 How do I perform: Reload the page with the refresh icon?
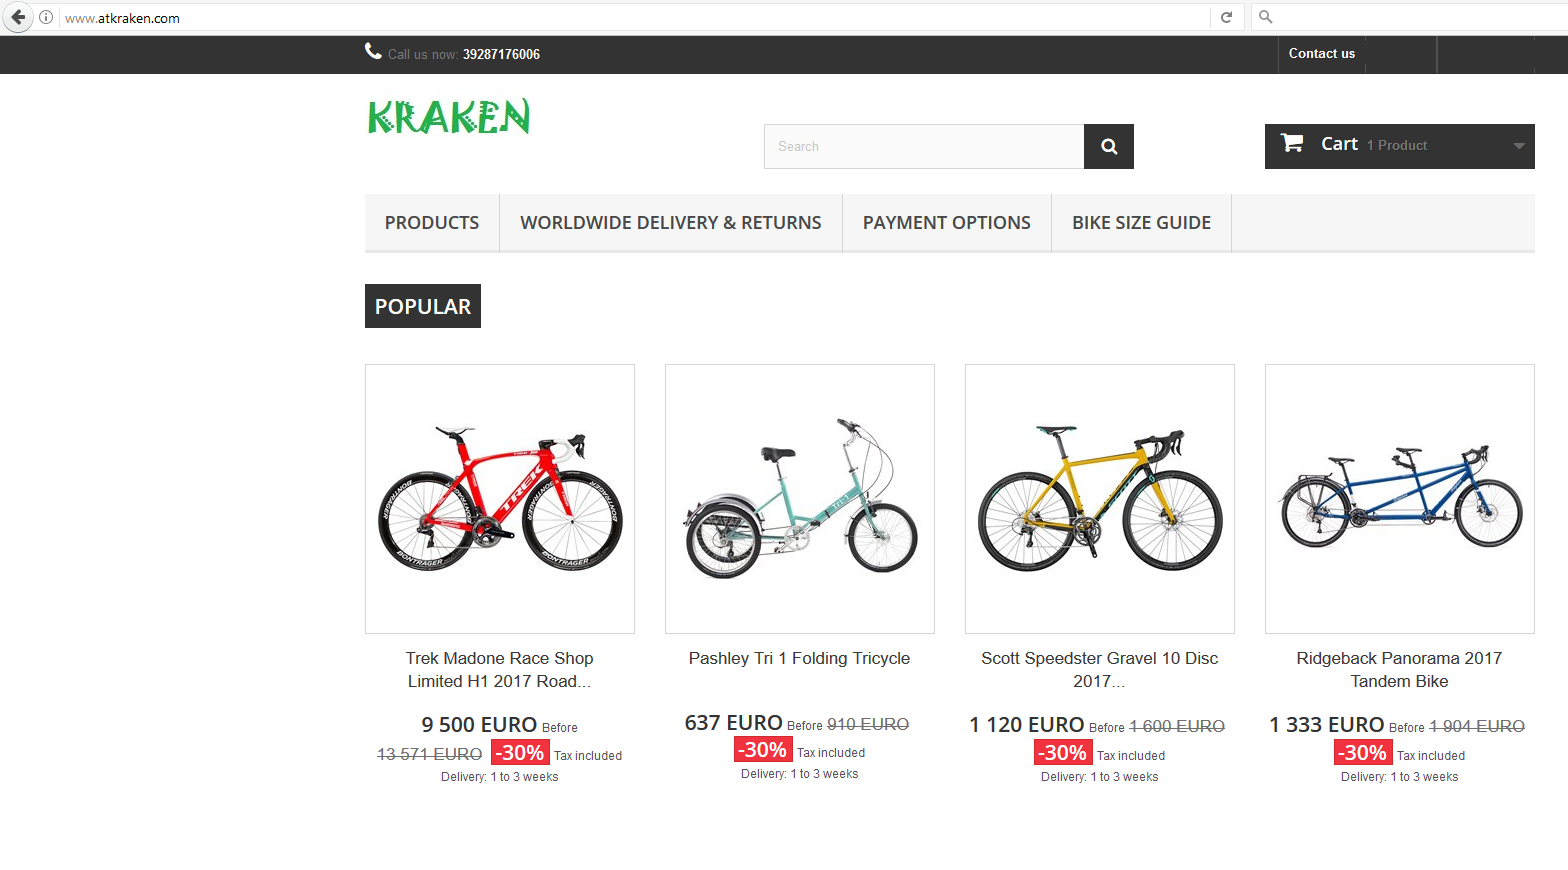1226,17
